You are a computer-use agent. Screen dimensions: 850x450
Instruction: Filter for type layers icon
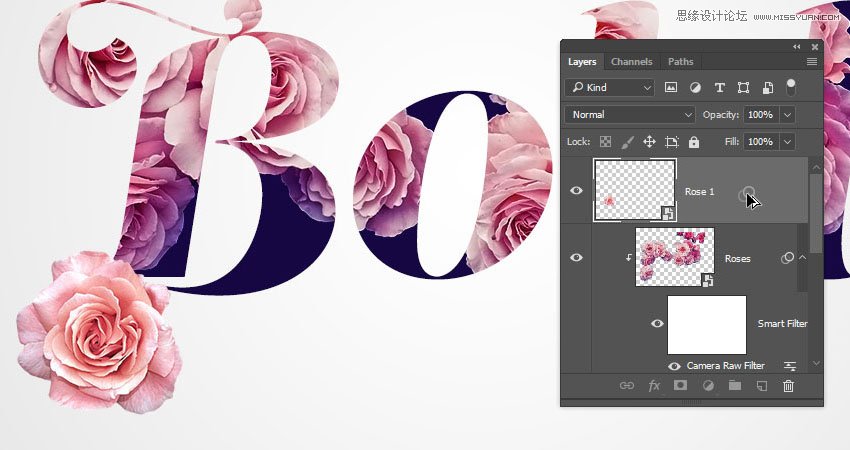pos(719,87)
